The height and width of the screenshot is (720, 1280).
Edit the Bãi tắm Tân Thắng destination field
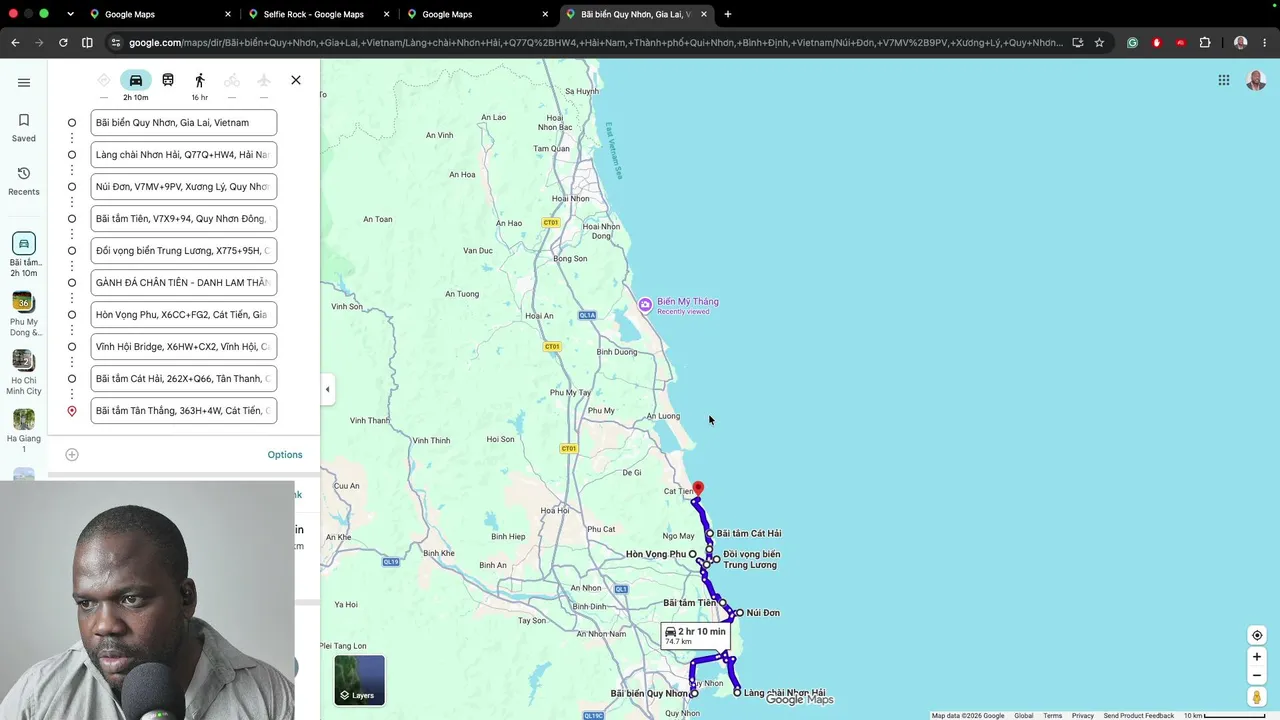(184, 411)
